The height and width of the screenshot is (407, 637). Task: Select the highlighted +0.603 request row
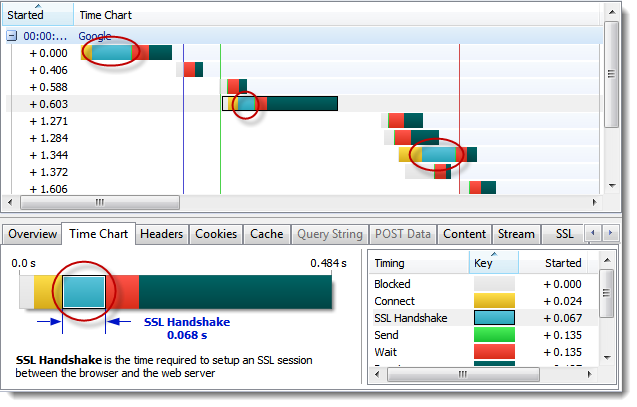click(x=304, y=104)
